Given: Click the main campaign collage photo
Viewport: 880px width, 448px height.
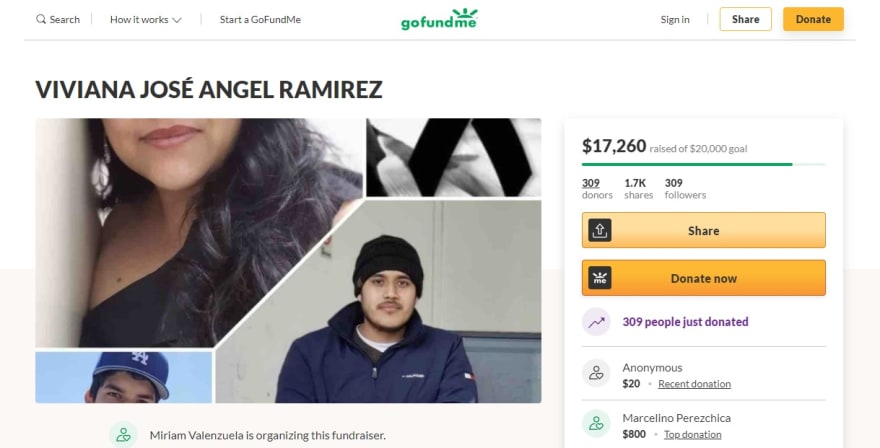Looking at the screenshot, I should 288,260.
